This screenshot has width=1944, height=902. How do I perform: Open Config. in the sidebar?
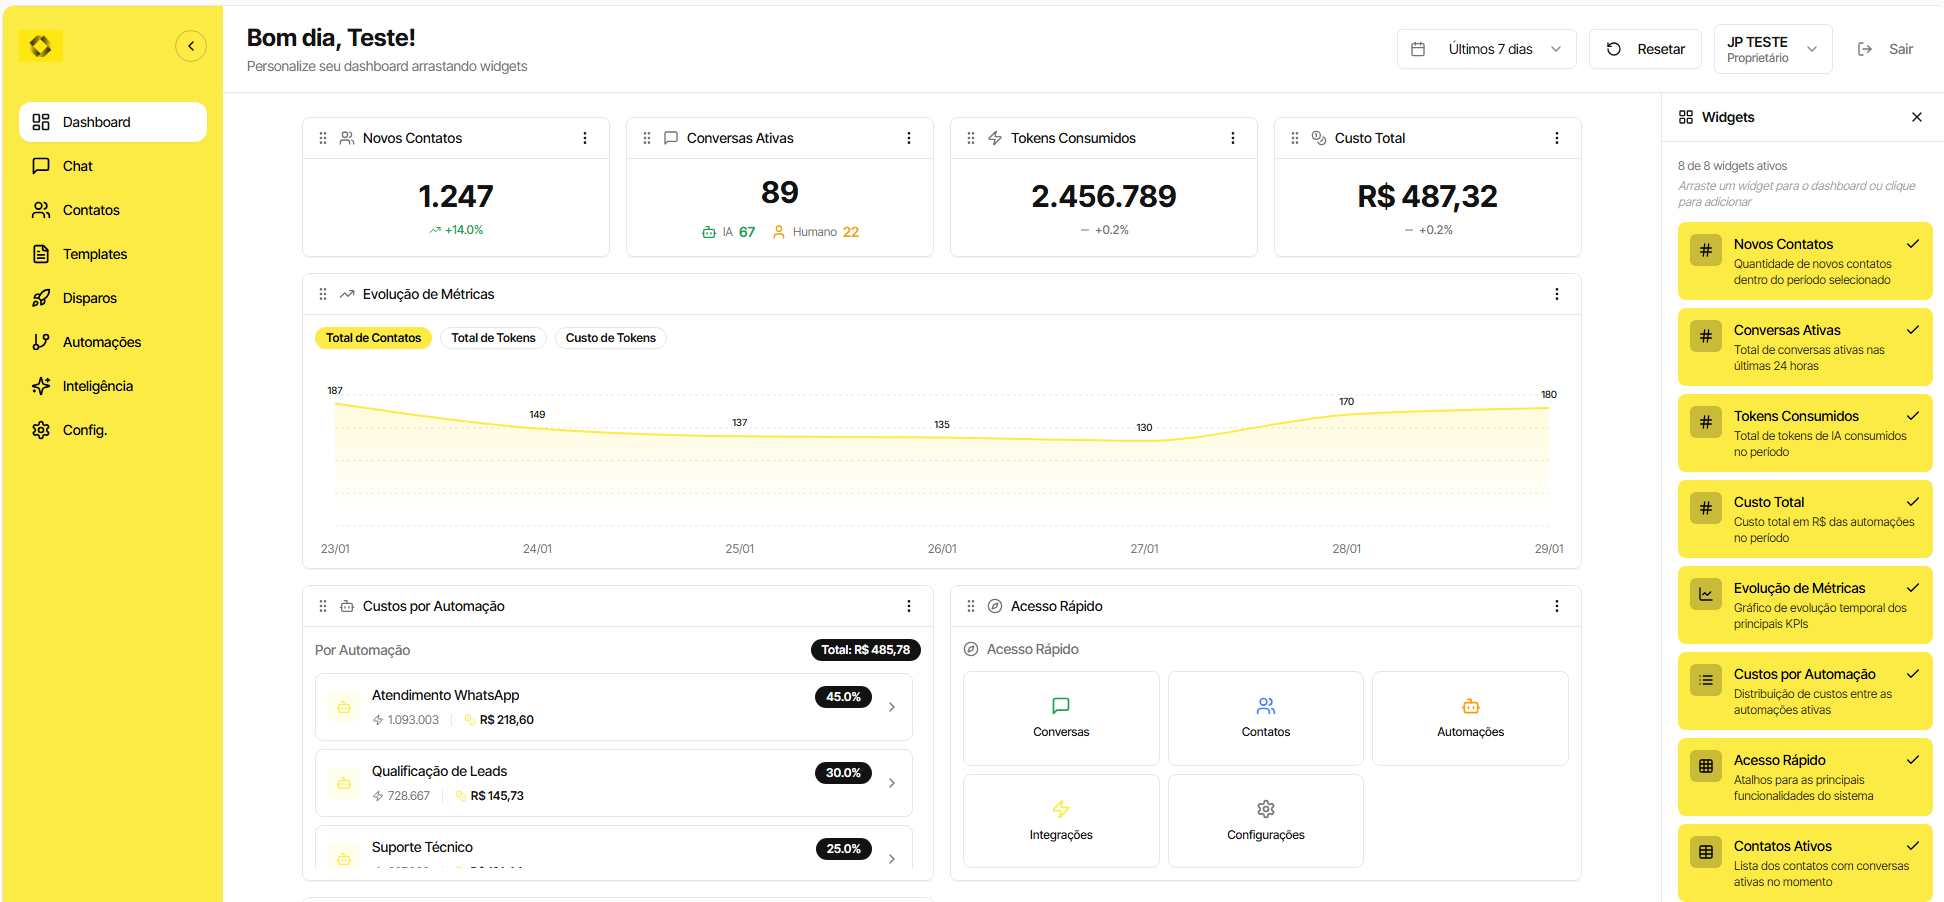point(113,430)
